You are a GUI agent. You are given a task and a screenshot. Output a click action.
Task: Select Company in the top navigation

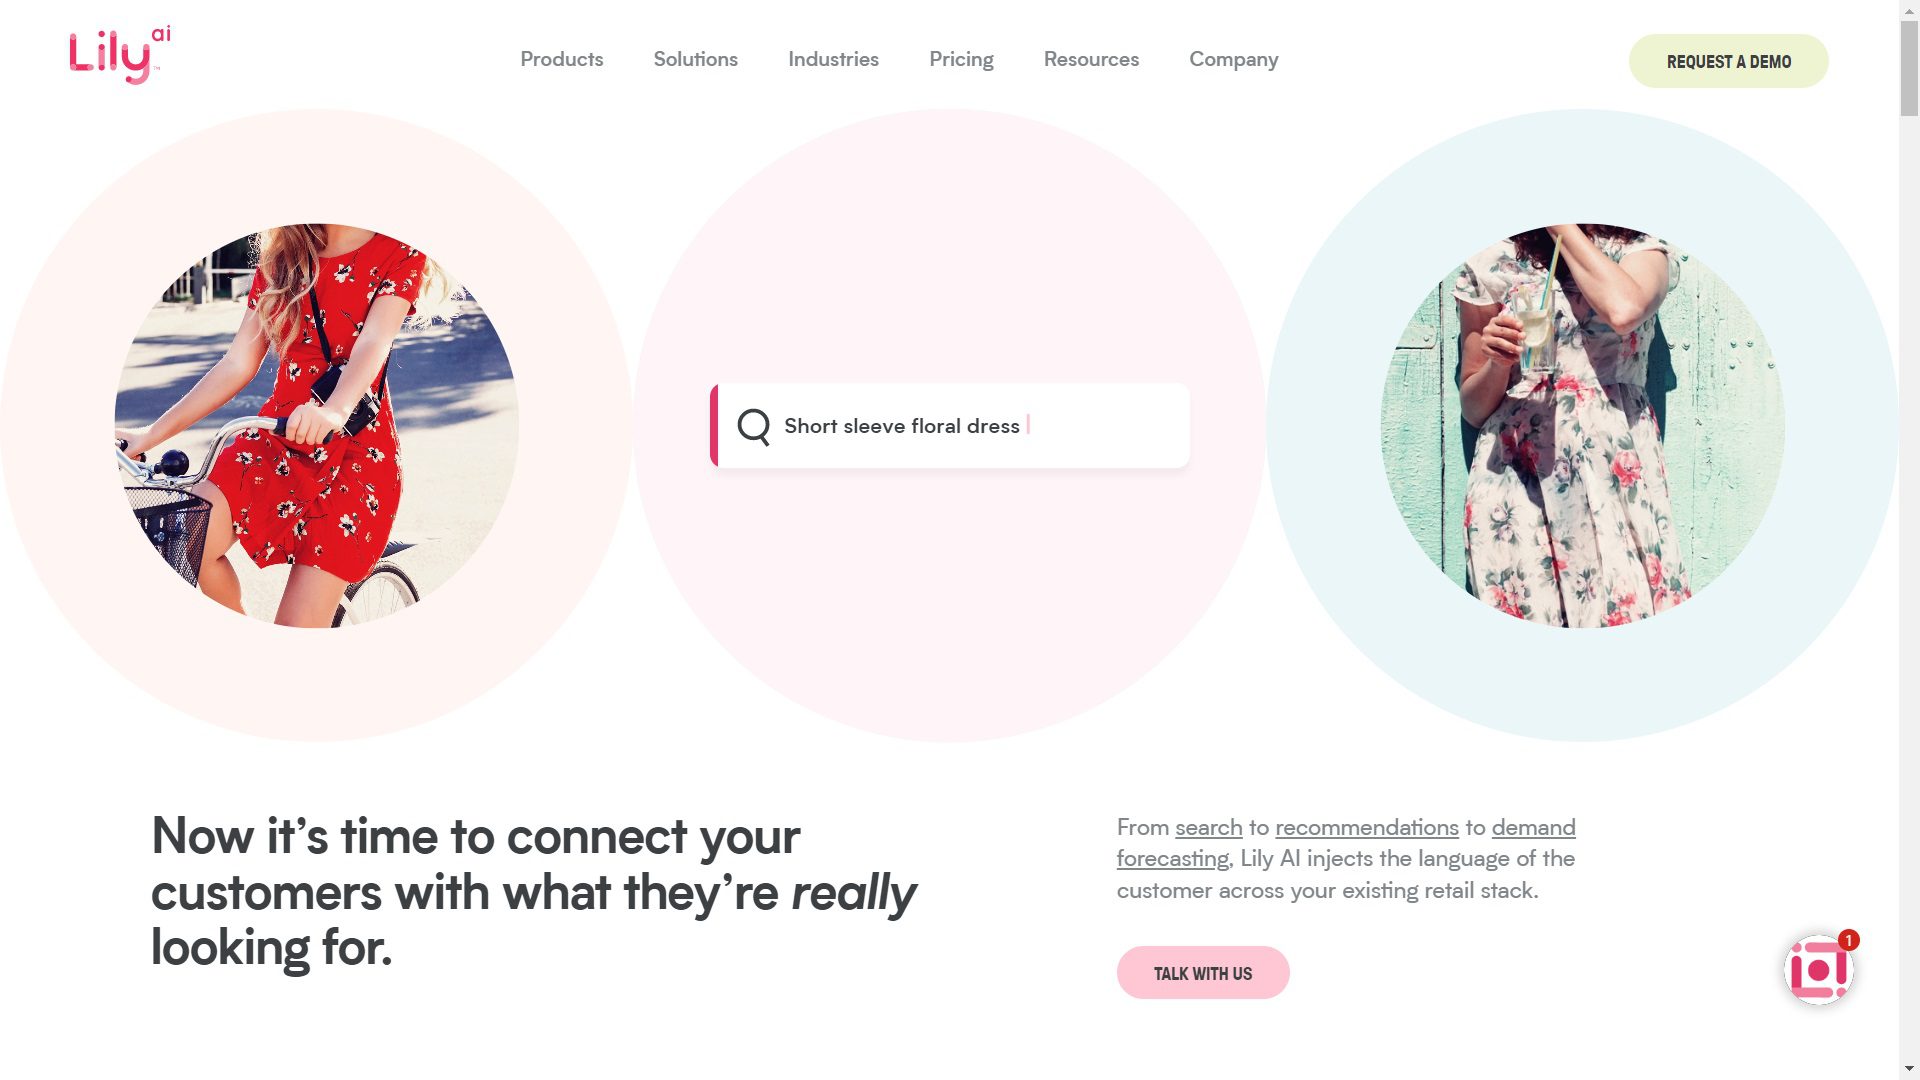(1233, 60)
